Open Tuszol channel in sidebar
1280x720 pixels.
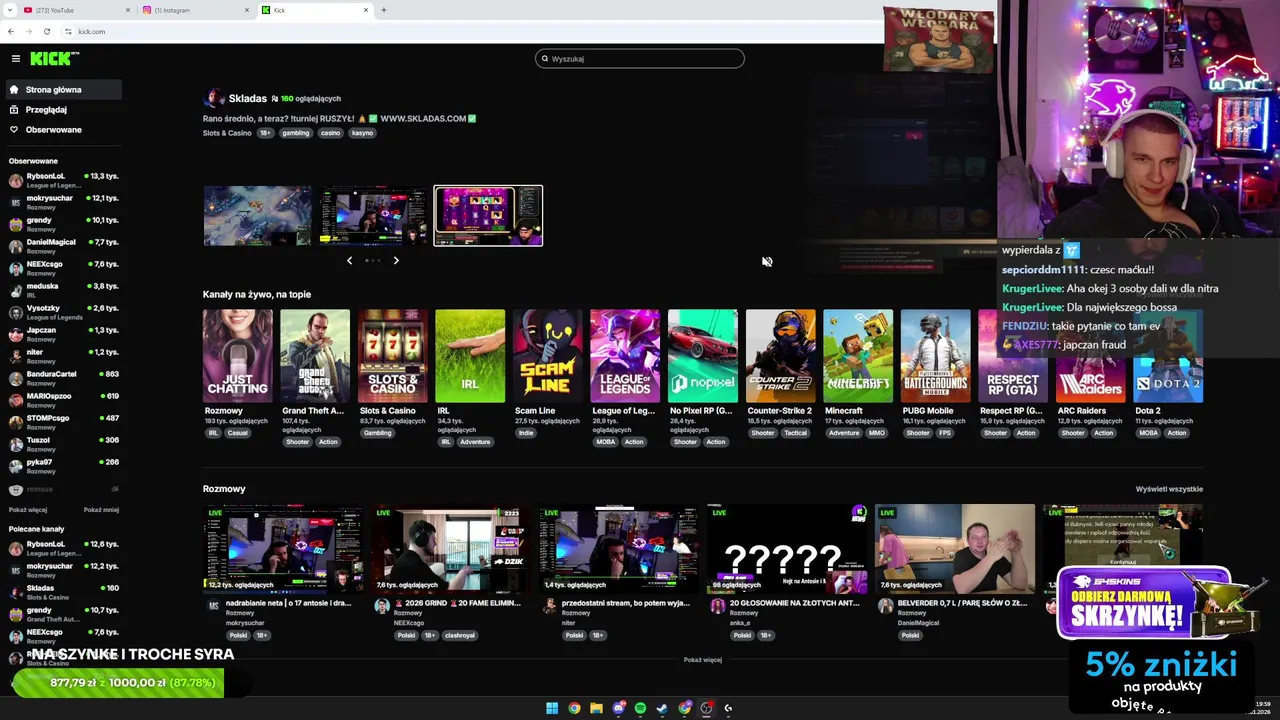tap(63, 444)
